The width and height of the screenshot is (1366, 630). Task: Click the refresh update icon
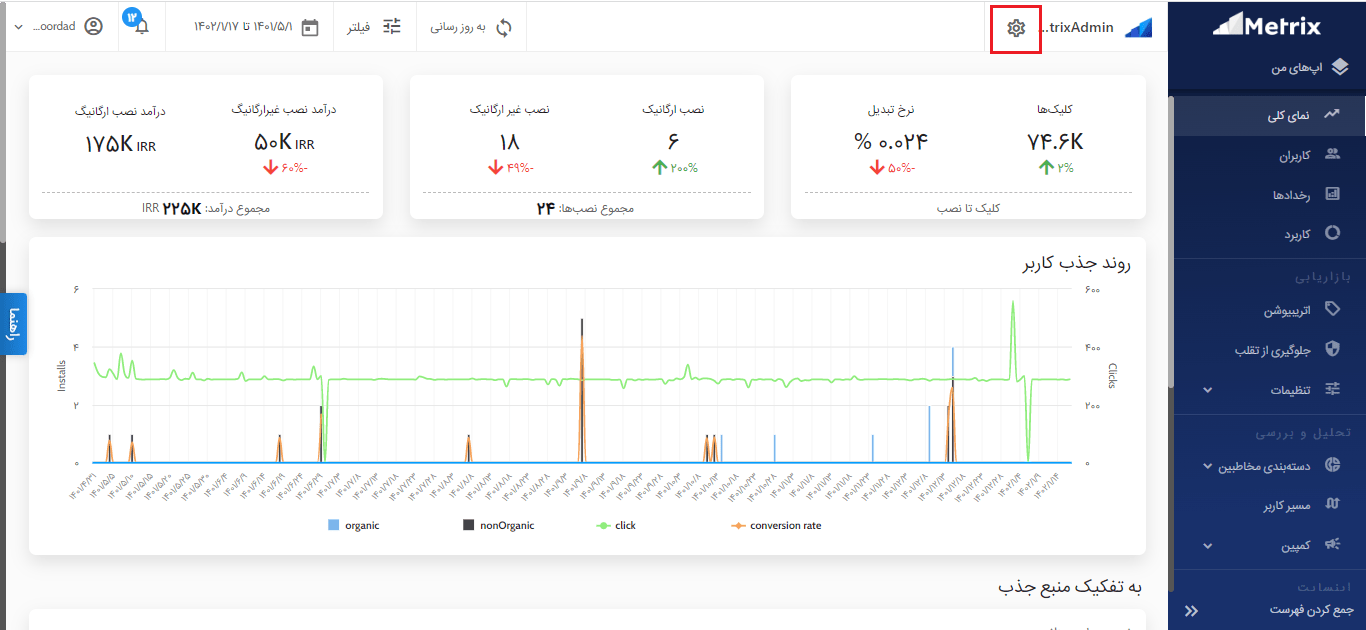pos(503,27)
